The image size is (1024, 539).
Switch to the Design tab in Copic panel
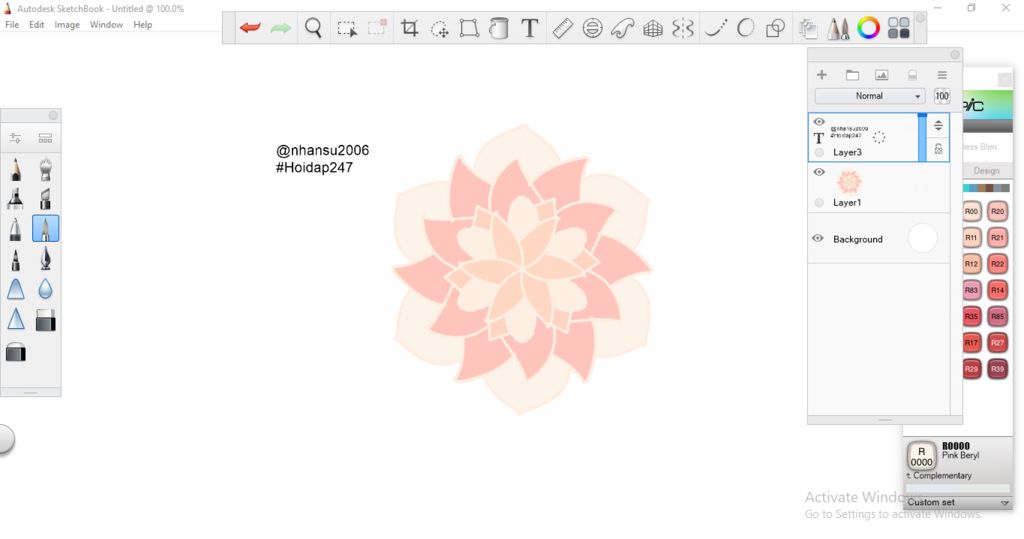pos(986,171)
